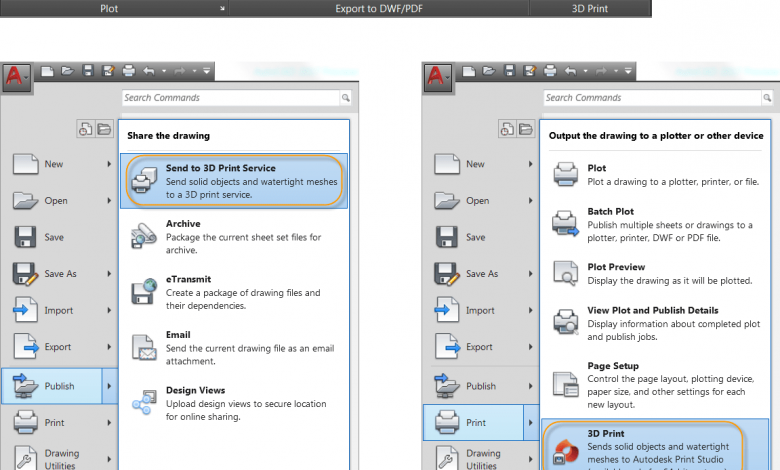Click the left Search Commands input field

pyautogui.click(x=231, y=98)
